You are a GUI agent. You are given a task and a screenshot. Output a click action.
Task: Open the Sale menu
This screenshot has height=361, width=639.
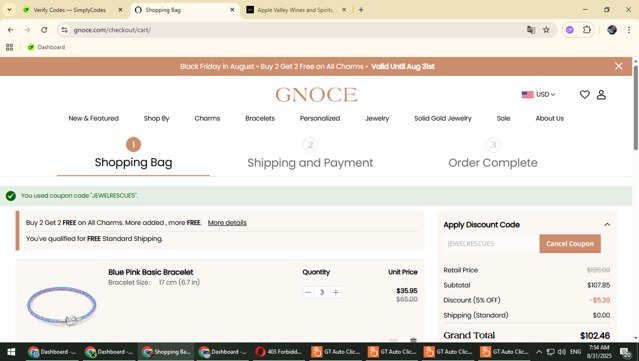tap(503, 119)
